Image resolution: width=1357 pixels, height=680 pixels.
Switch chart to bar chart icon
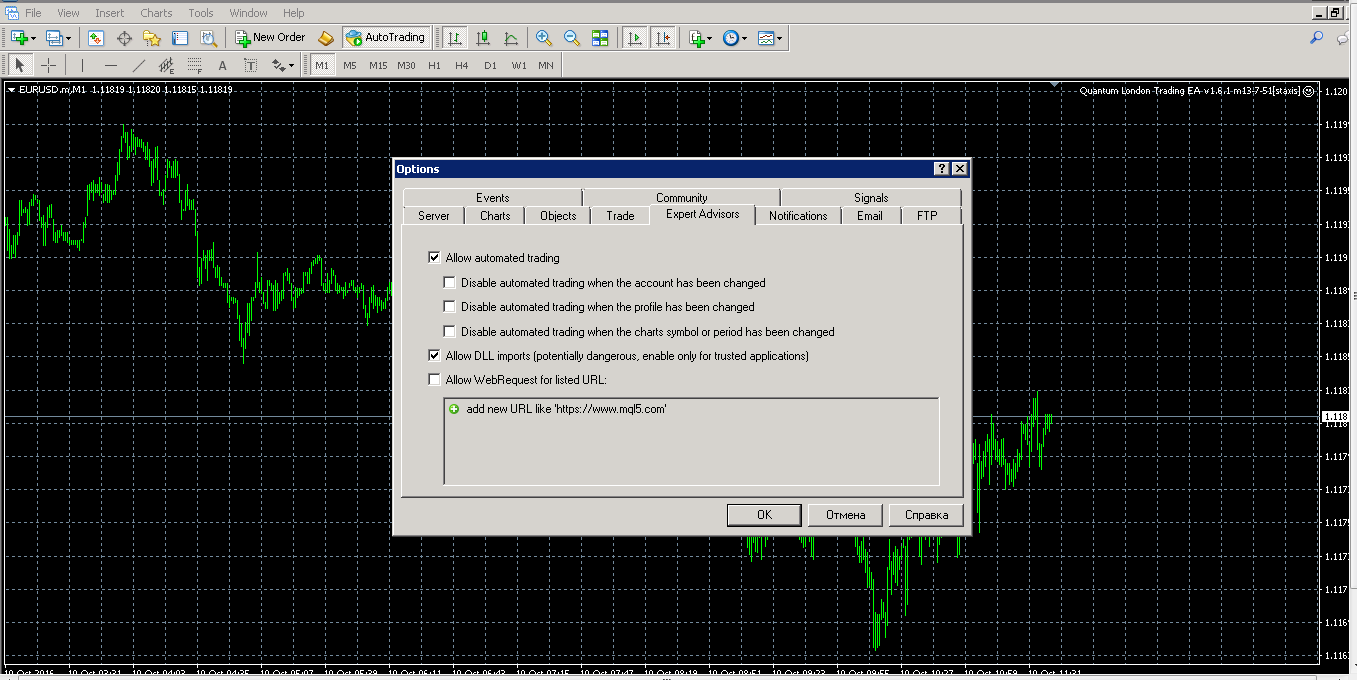[x=455, y=38]
